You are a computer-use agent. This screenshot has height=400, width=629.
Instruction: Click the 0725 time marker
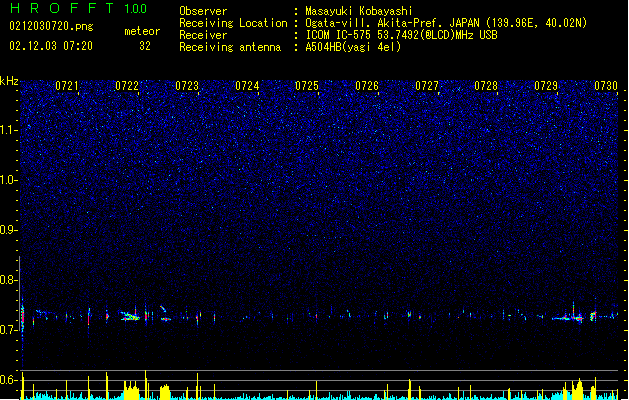306,86
